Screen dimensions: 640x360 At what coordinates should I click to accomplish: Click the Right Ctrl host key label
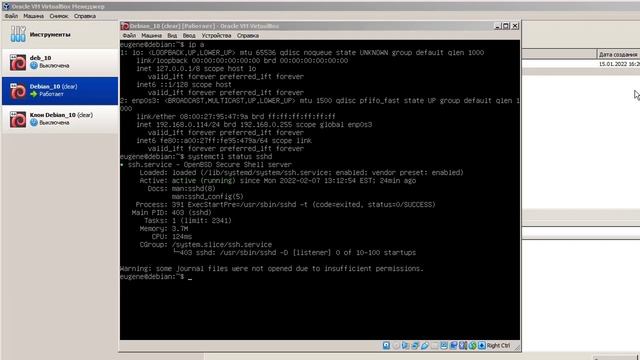(498, 345)
